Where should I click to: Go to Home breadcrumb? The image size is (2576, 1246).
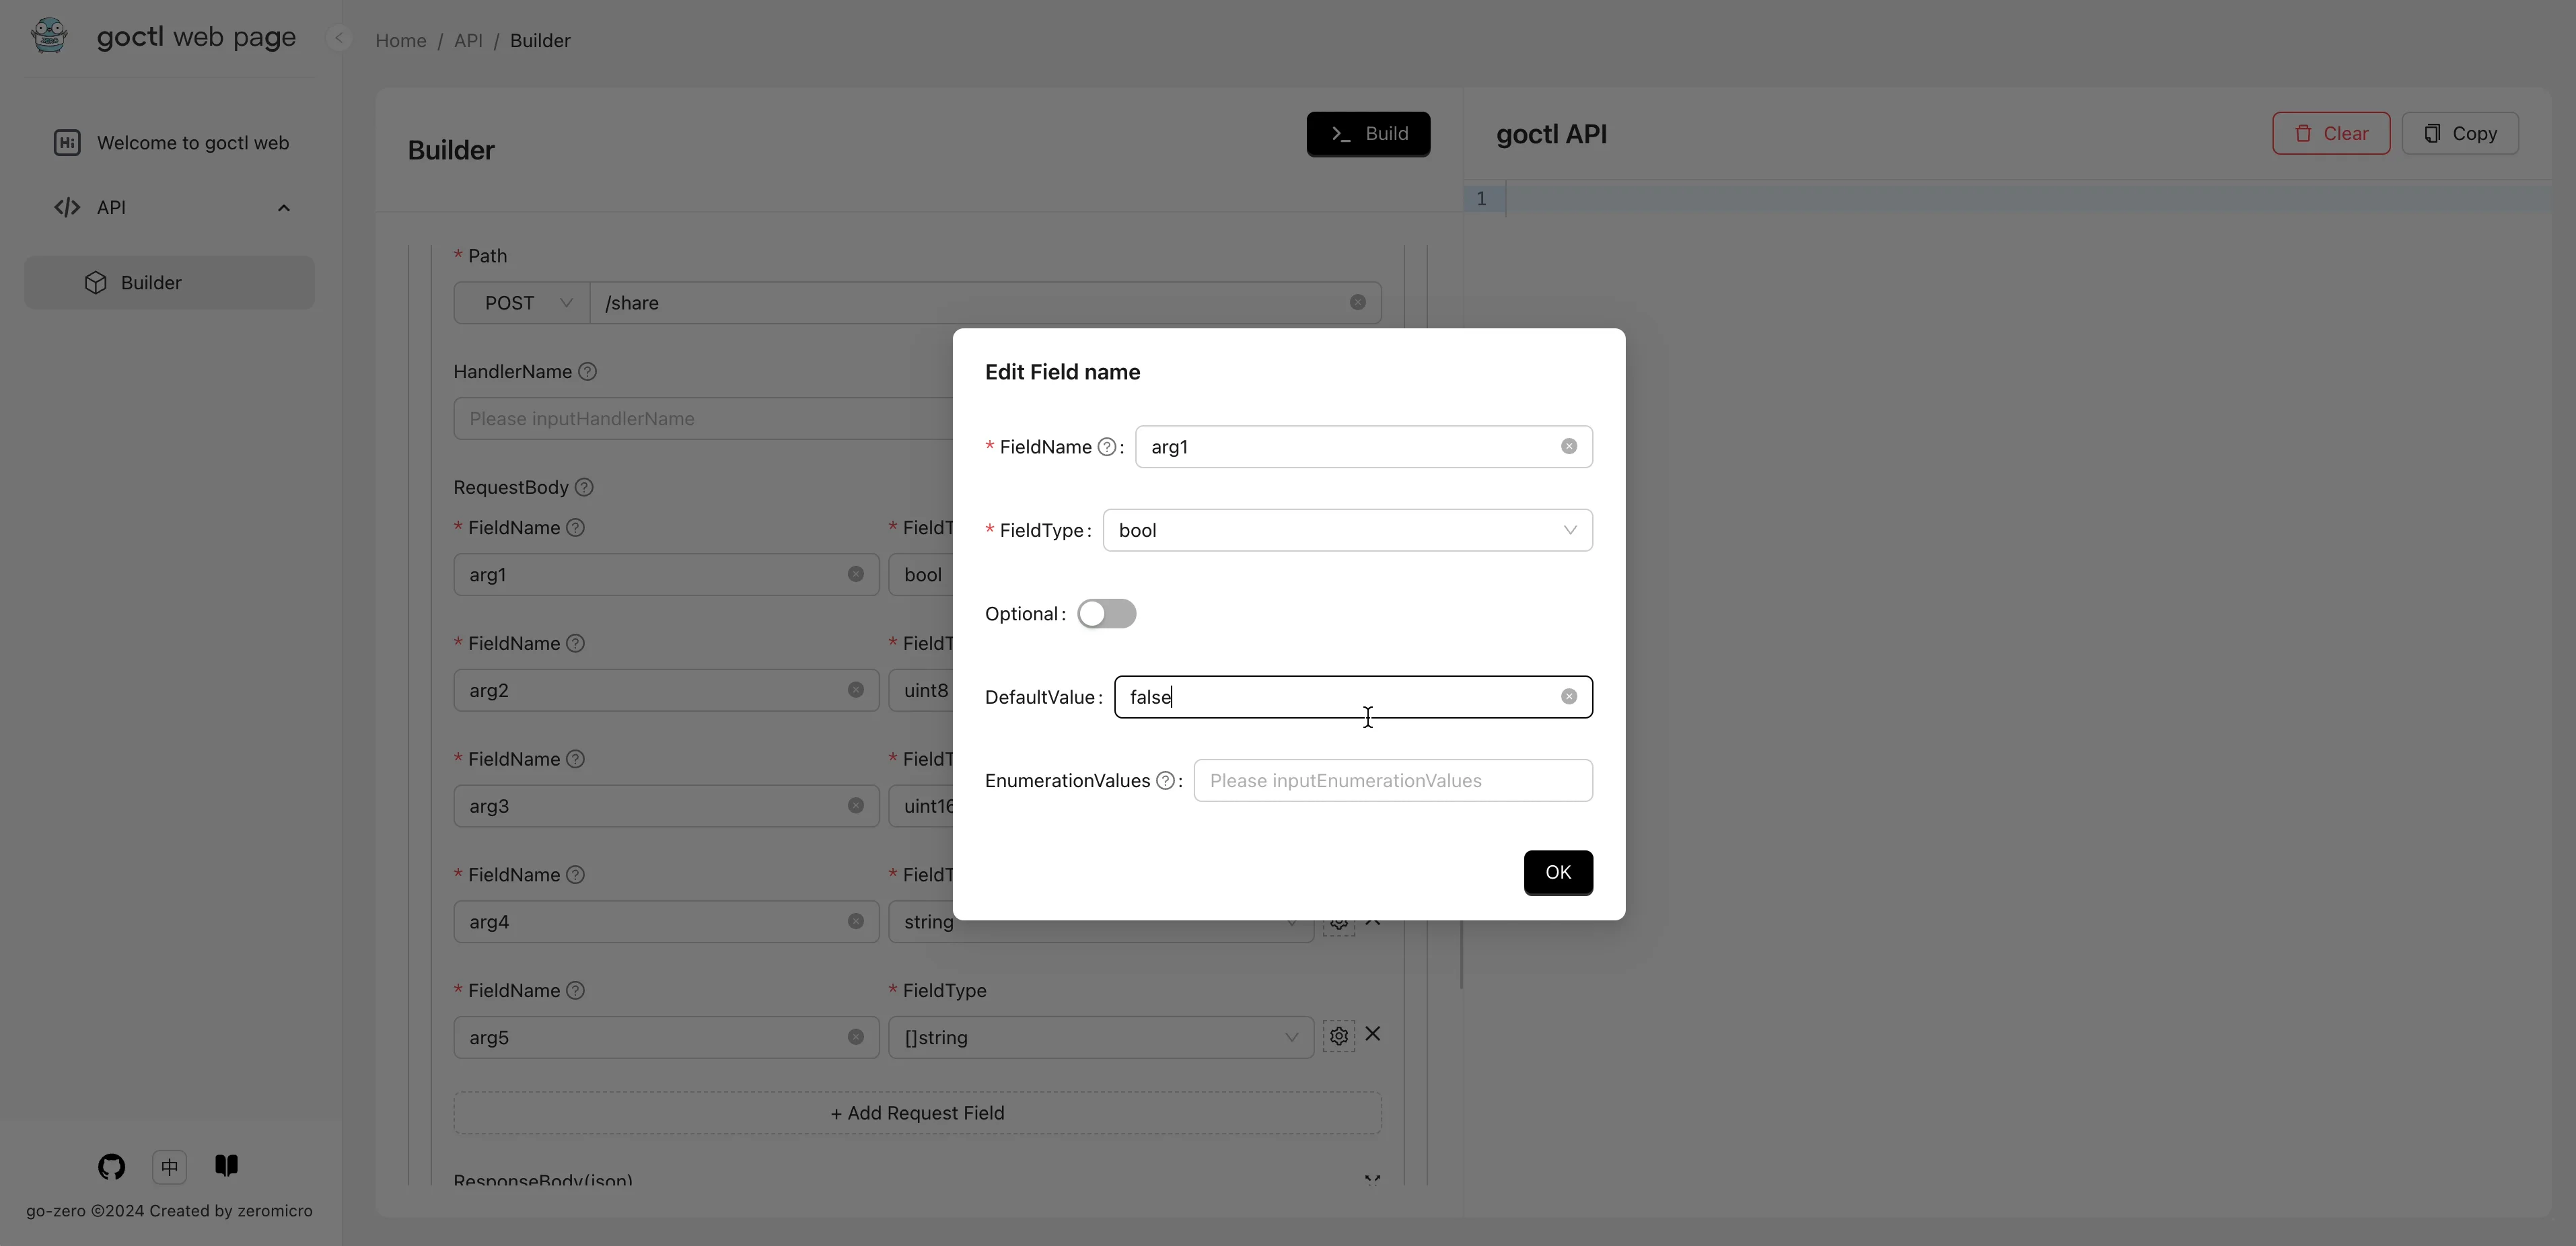pyautogui.click(x=400, y=41)
